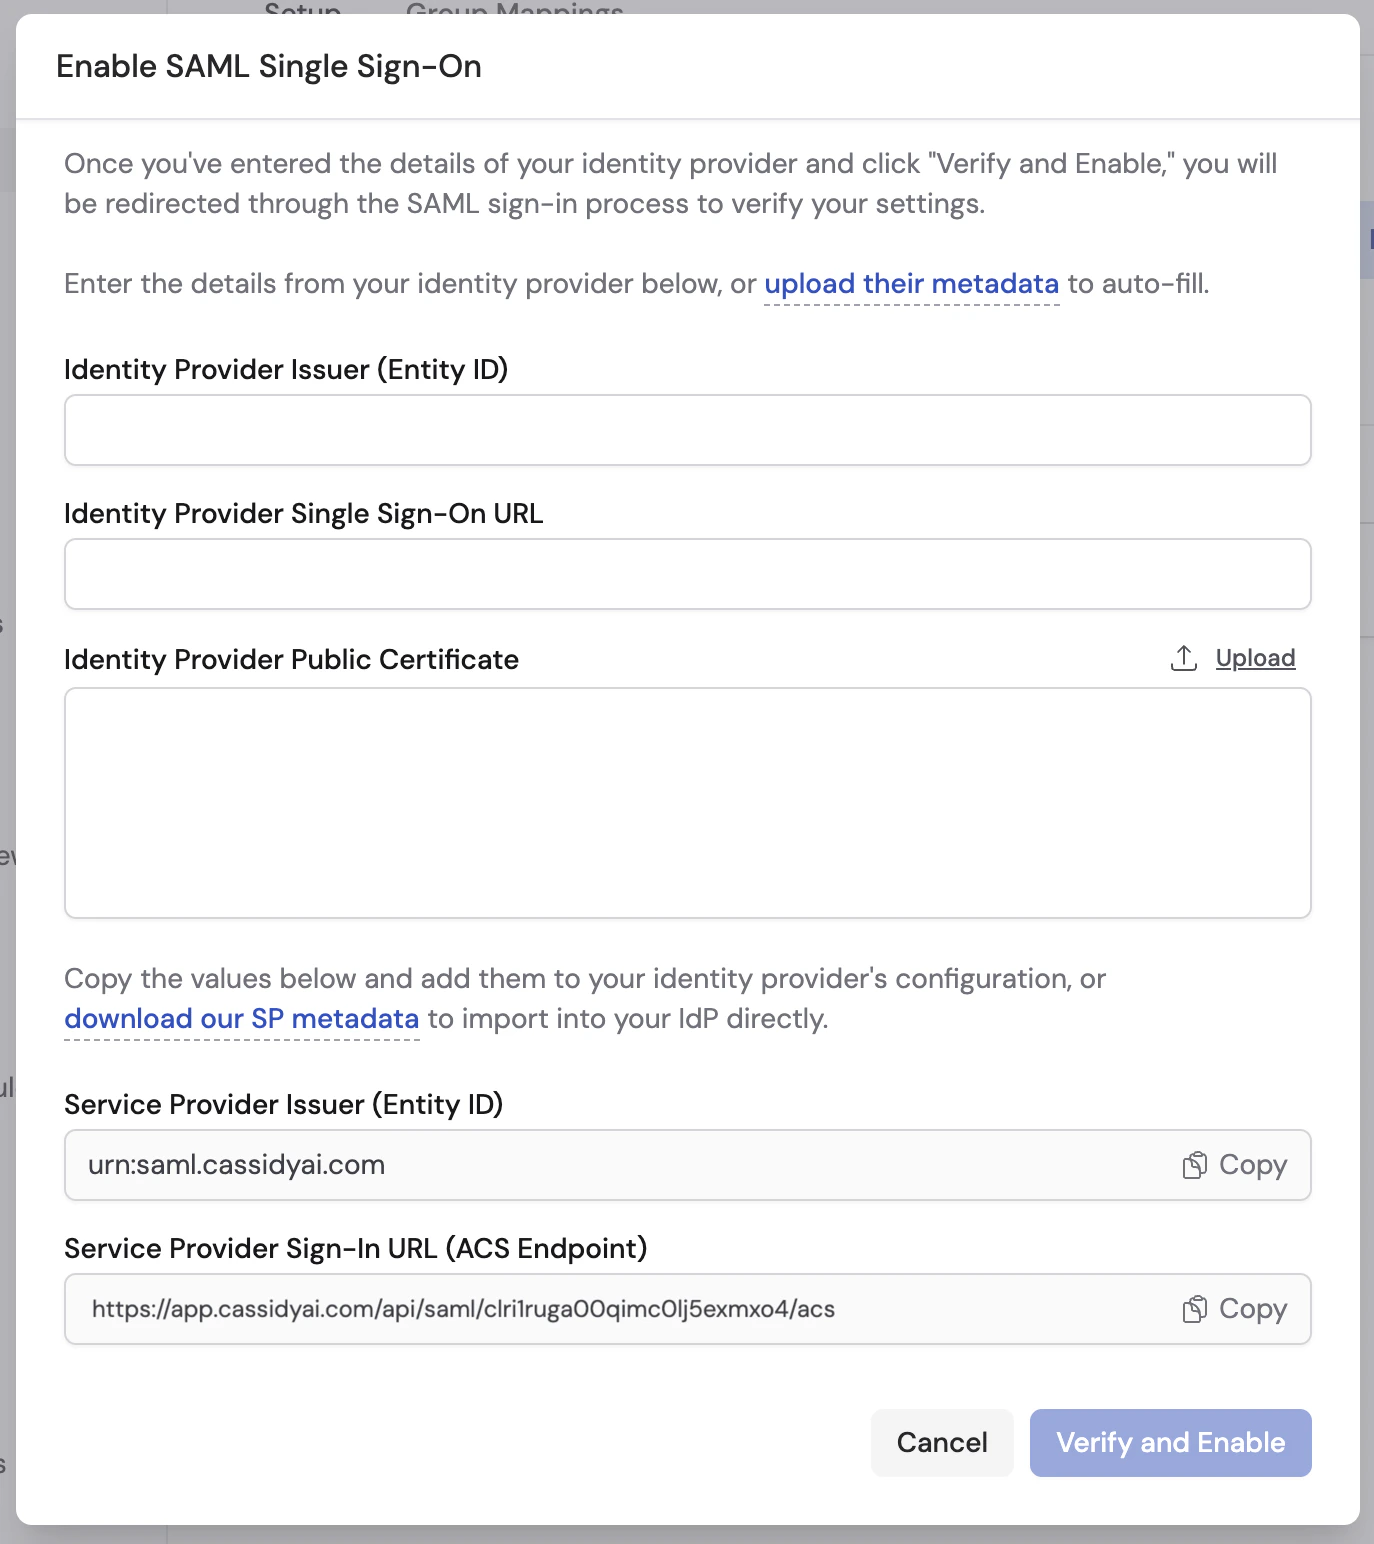Screen dimensions: 1374x1544
Task: Copy the Service Provider Sign-In URL
Action: click(1233, 1308)
